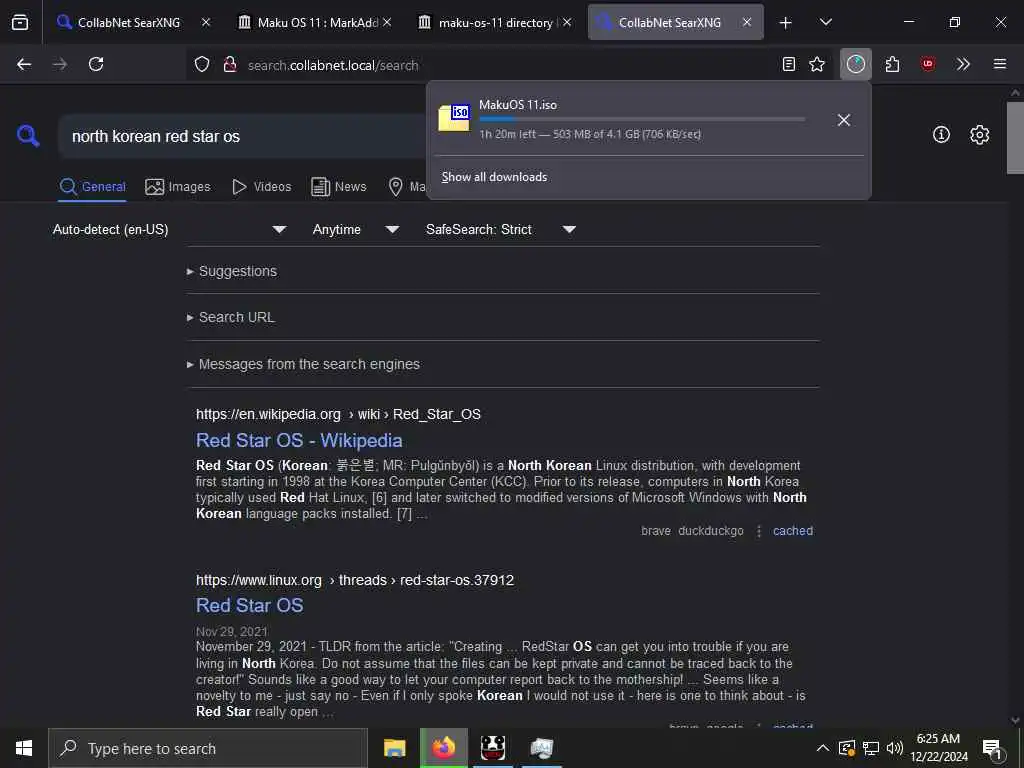Click the address bar URL
Viewport: 1024px width, 768px height.
(x=333, y=65)
